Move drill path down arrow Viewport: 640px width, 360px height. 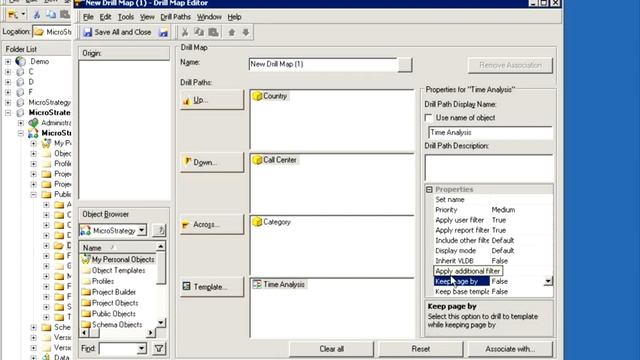coord(246,32)
